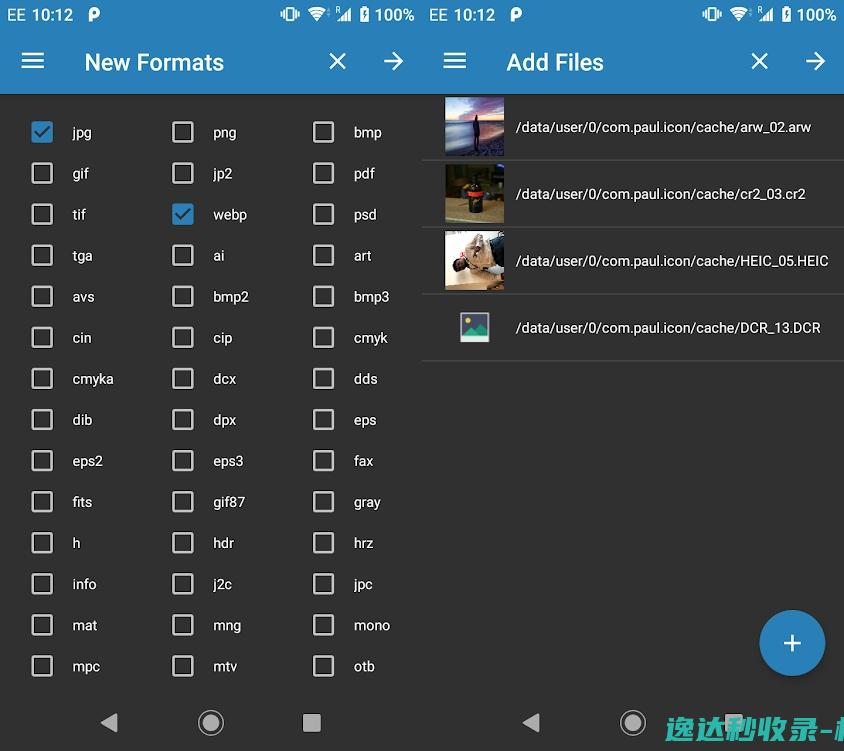
Task: Tap the dib format label
Action: [x=82, y=420]
